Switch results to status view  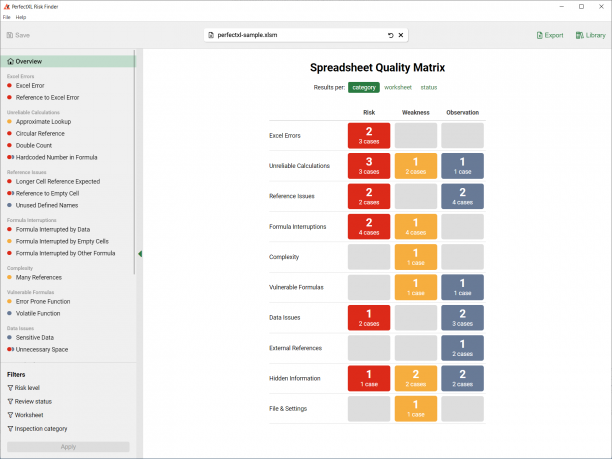[429, 87]
